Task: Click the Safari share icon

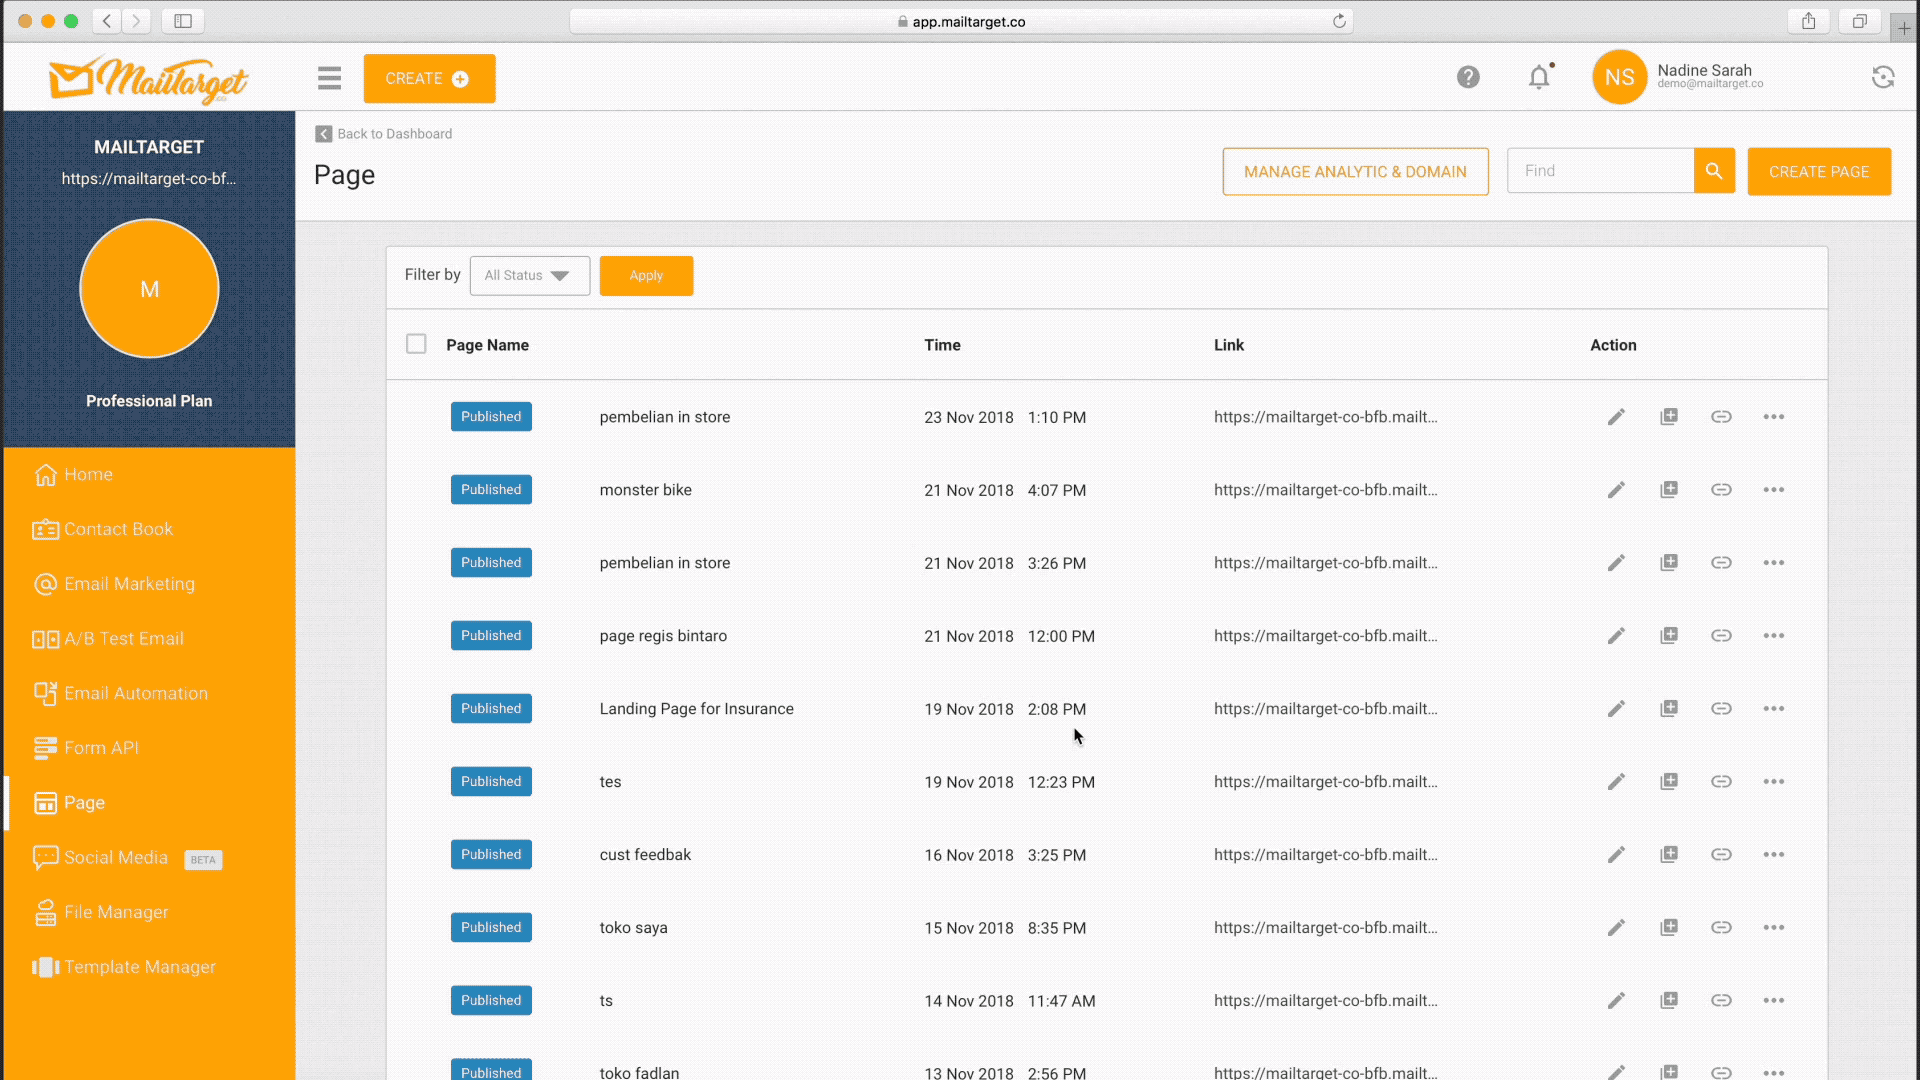Action: tap(1808, 21)
